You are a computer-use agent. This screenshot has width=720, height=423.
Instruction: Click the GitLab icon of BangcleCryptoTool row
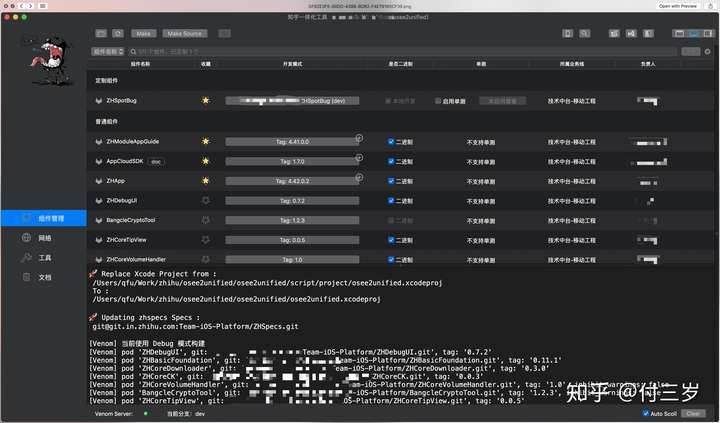click(x=98, y=220)
